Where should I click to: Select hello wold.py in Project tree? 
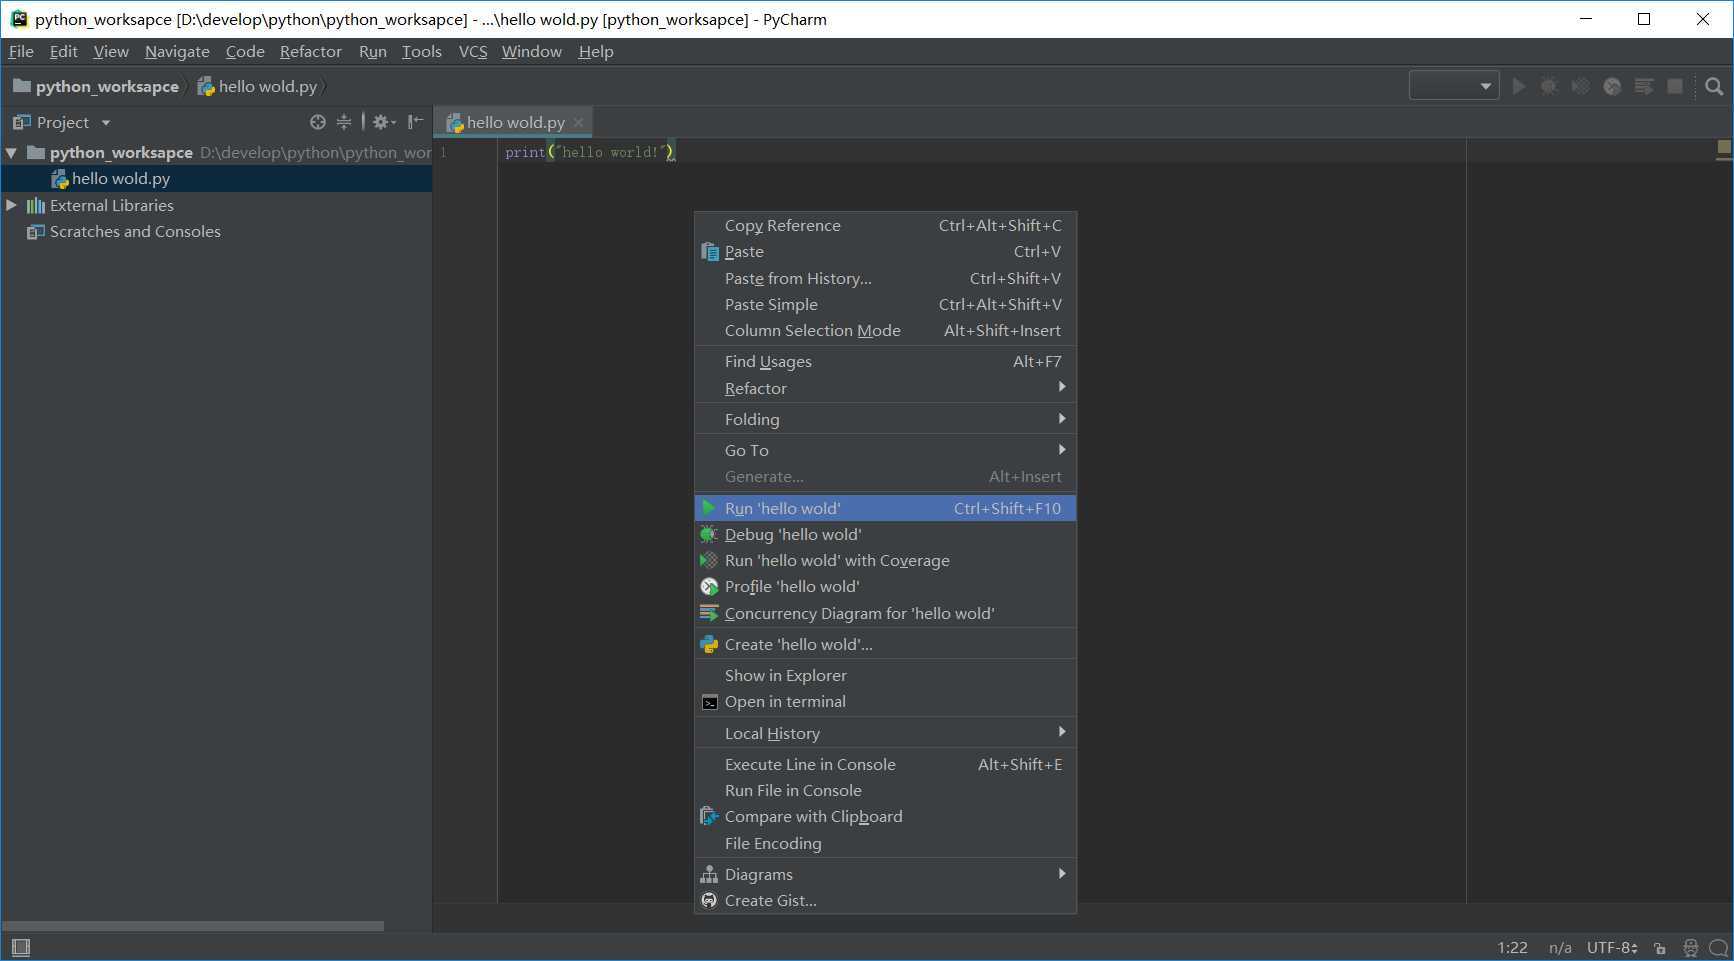click(216, 178)
